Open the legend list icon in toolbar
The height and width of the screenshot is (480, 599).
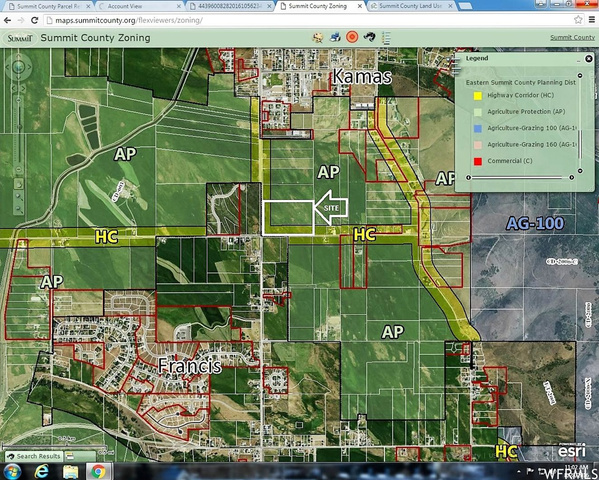coord(386,37)
